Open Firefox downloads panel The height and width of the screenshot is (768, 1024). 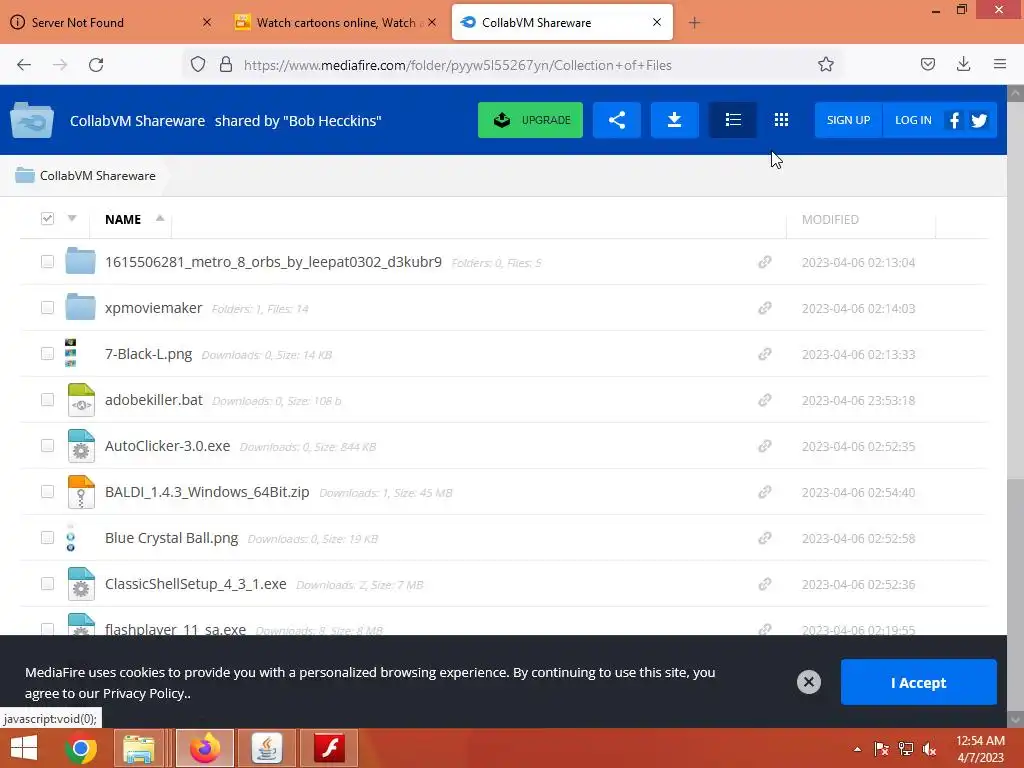(x=963, y=64)
